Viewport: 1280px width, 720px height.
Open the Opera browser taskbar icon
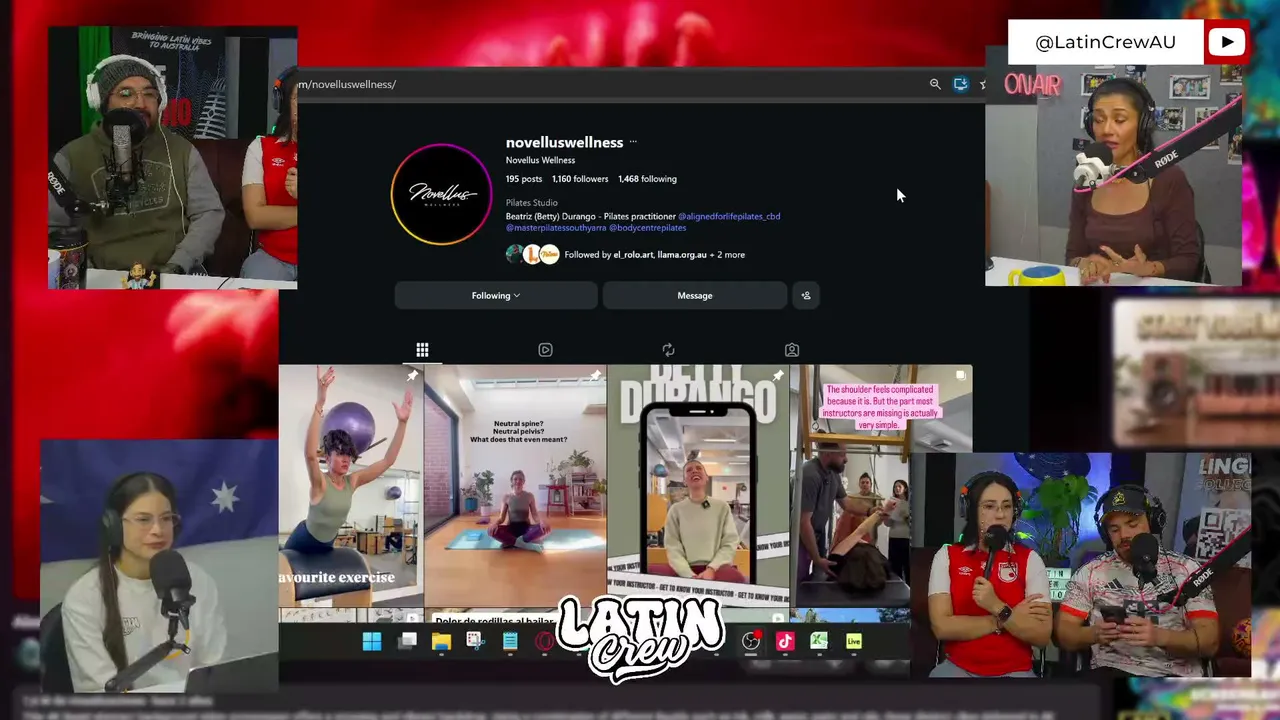pos(544,642)
